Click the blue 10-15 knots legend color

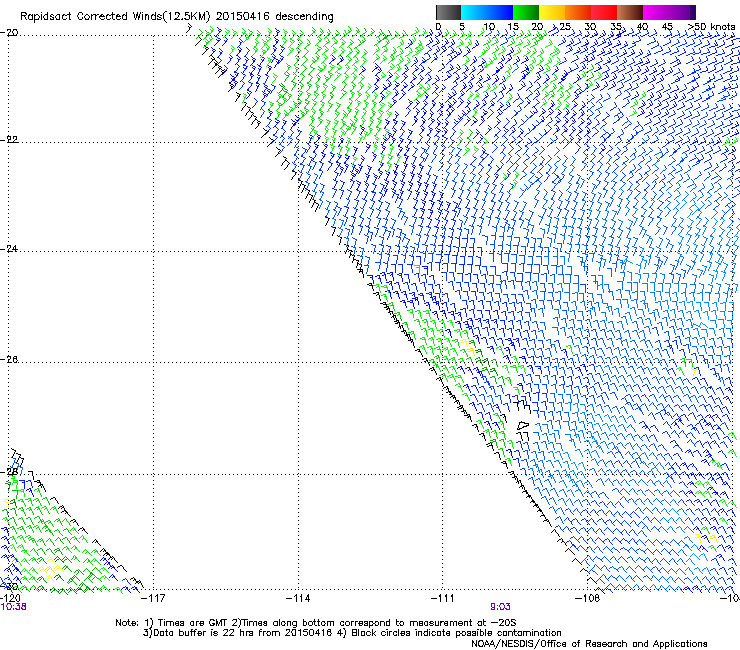500,12
